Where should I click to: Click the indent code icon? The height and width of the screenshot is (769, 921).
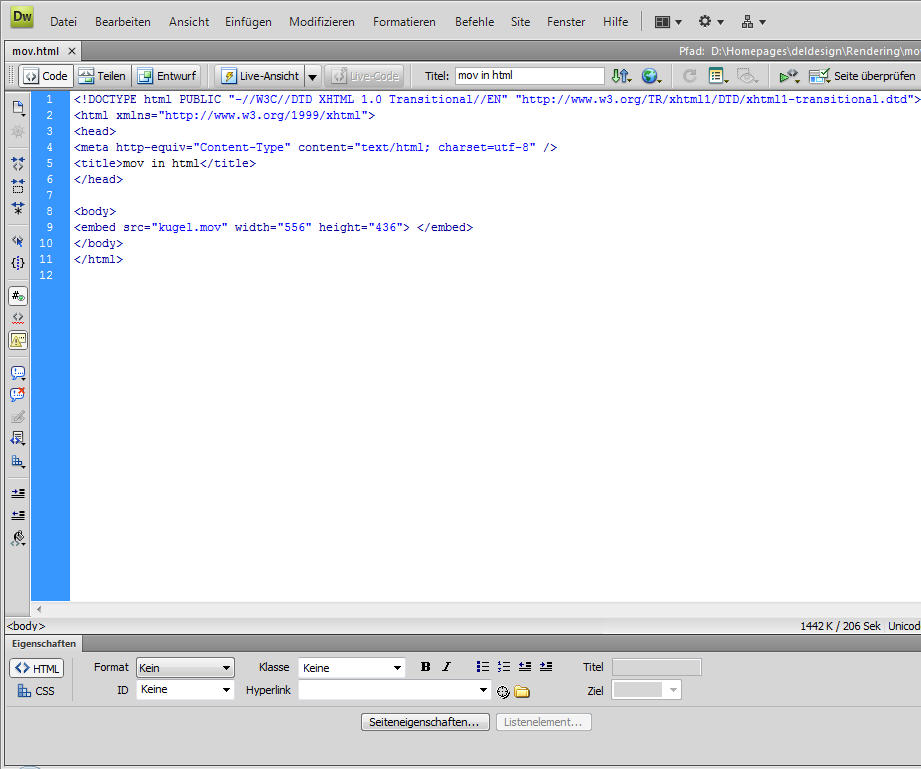[x=18, y=493]
